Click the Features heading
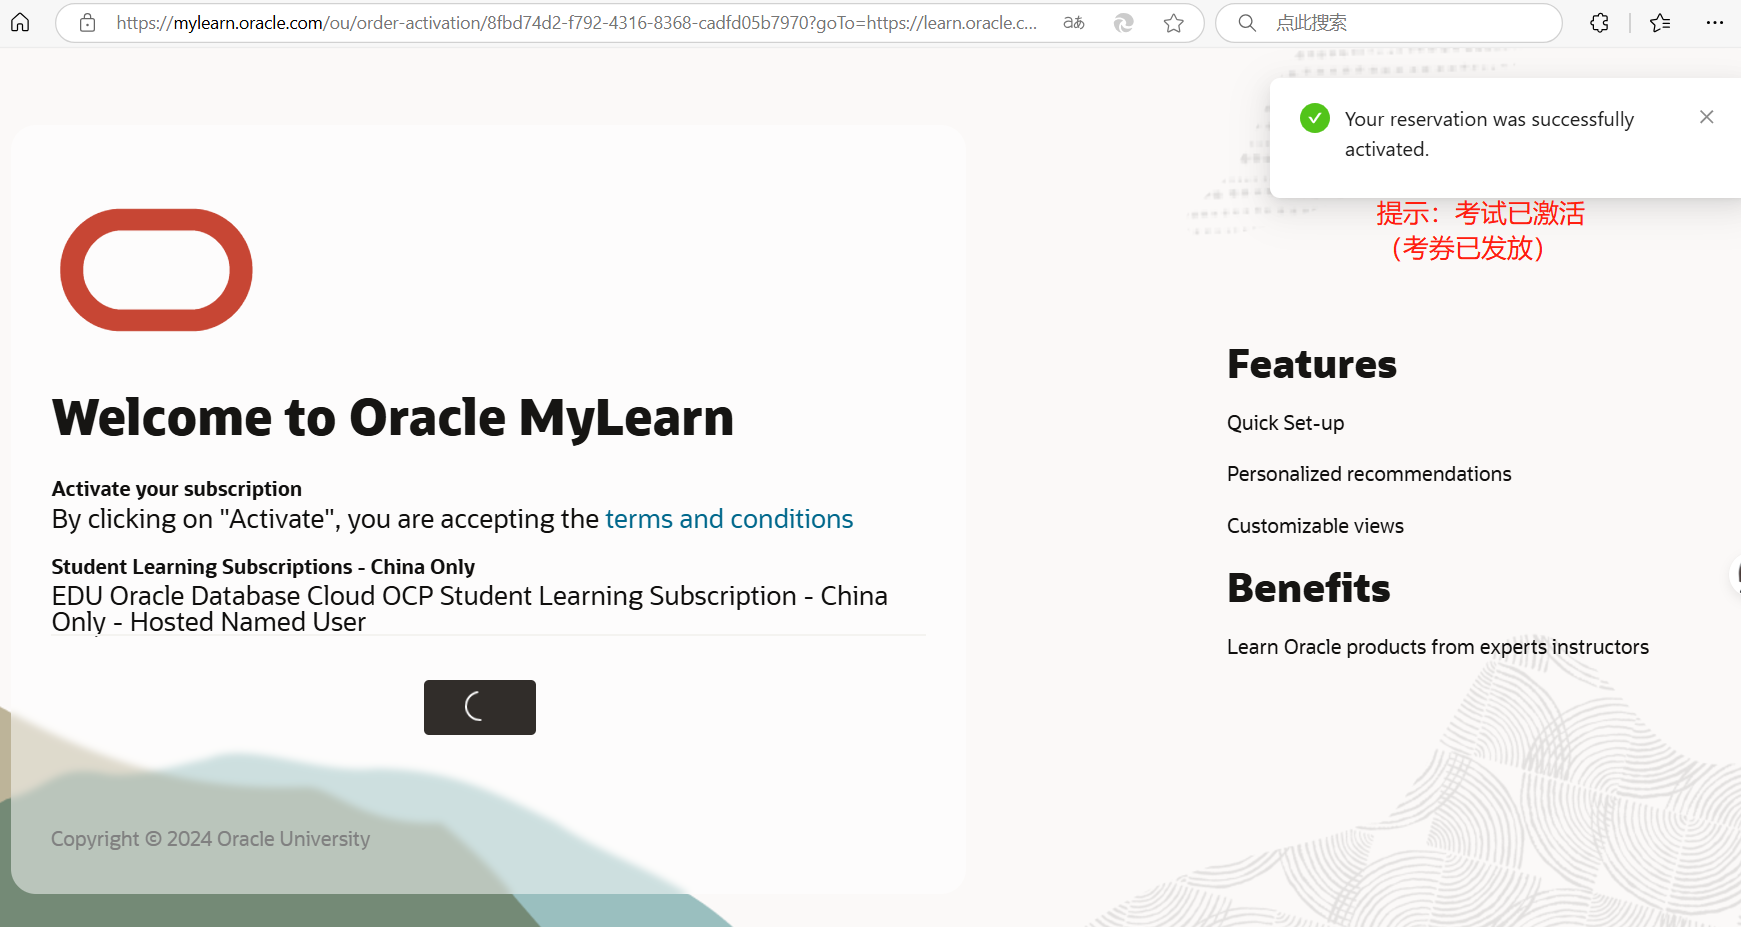 1312,364
